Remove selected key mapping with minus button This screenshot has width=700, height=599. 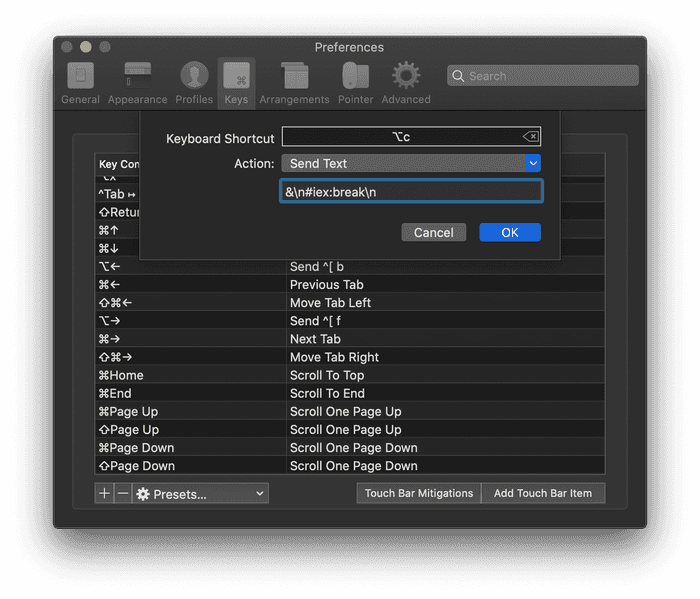click(x=123, y=494)
